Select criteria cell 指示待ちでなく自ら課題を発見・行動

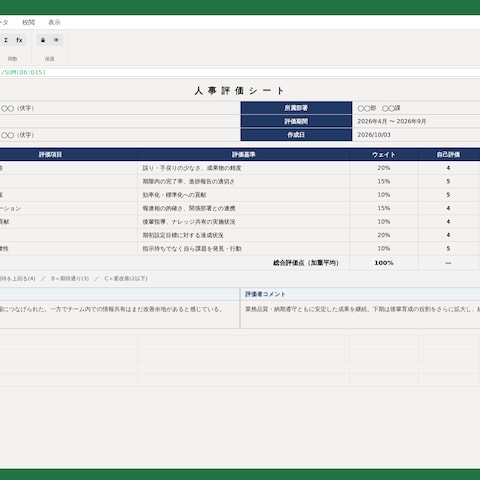[244, 249]
